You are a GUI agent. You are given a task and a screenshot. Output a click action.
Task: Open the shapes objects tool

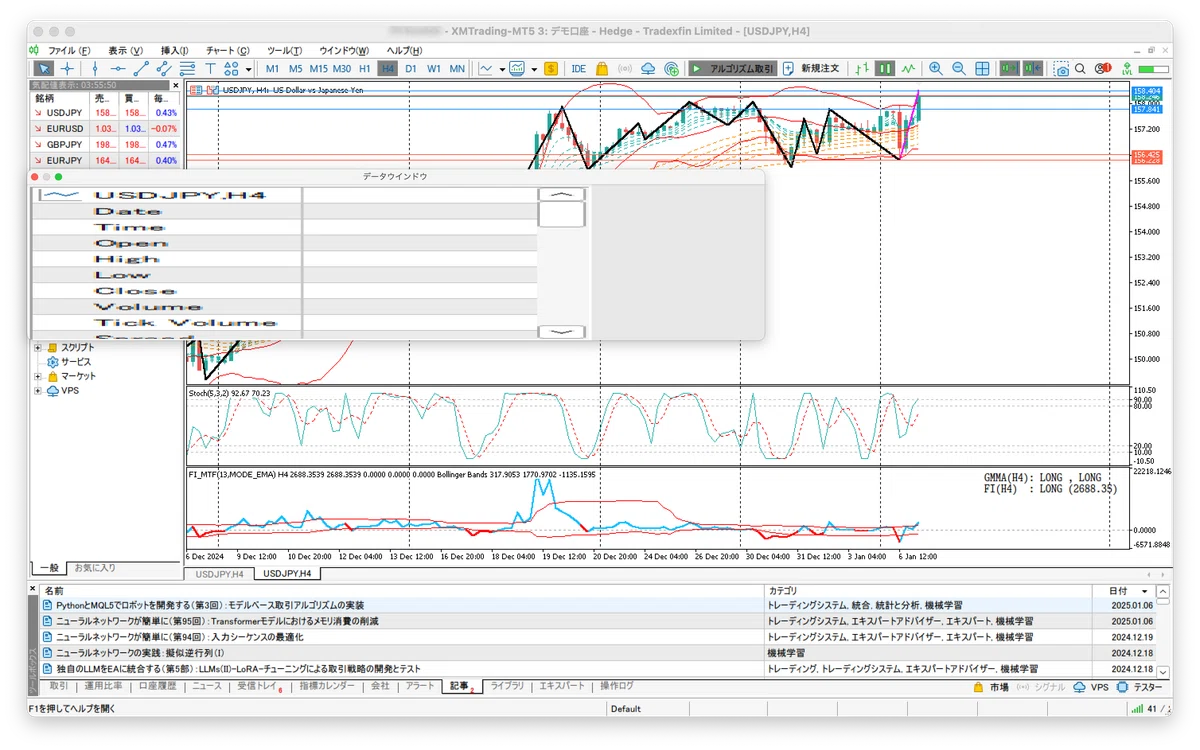click(x=231, y=69)
